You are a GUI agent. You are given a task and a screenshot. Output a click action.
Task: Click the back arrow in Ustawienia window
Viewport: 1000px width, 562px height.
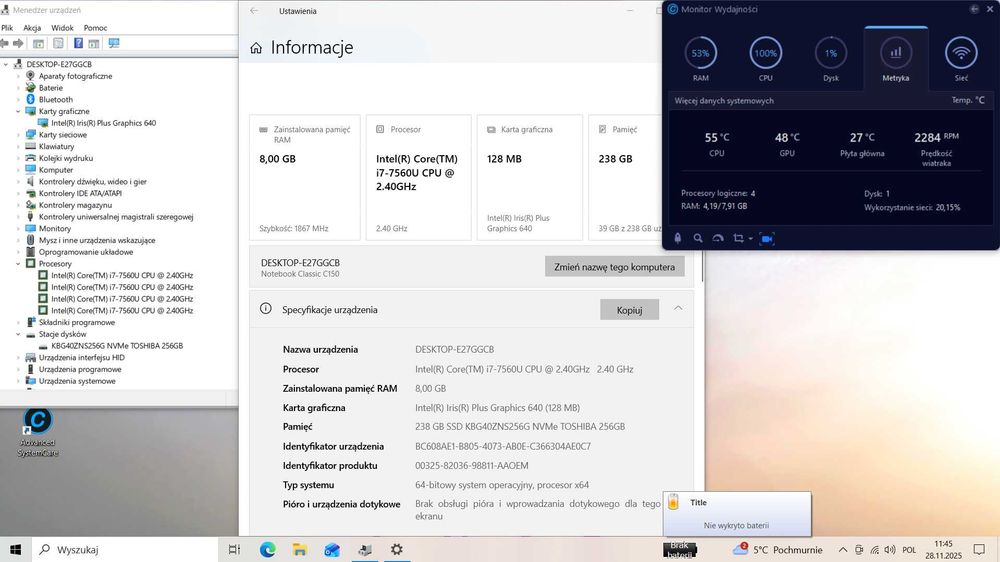coord(254,11)
